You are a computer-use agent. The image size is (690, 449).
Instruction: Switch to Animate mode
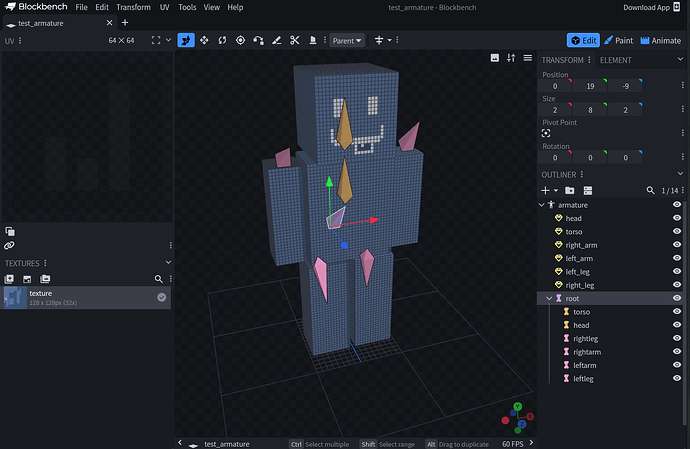click(660, 40)
